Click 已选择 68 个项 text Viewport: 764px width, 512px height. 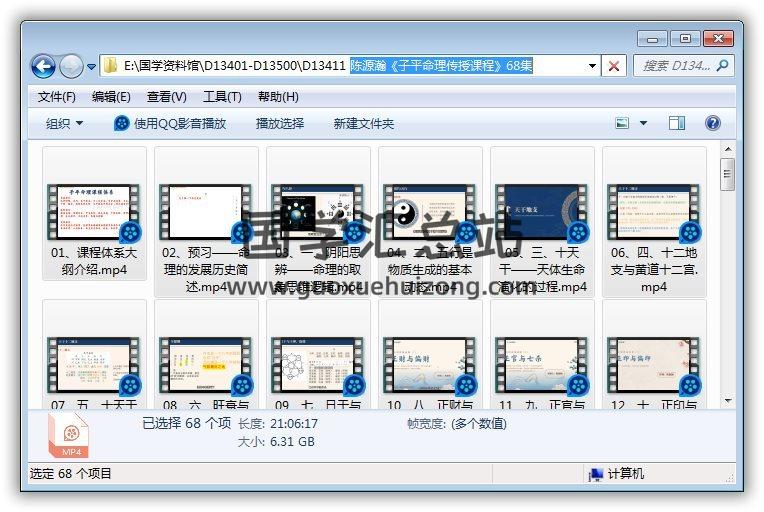tap(187, 423)
